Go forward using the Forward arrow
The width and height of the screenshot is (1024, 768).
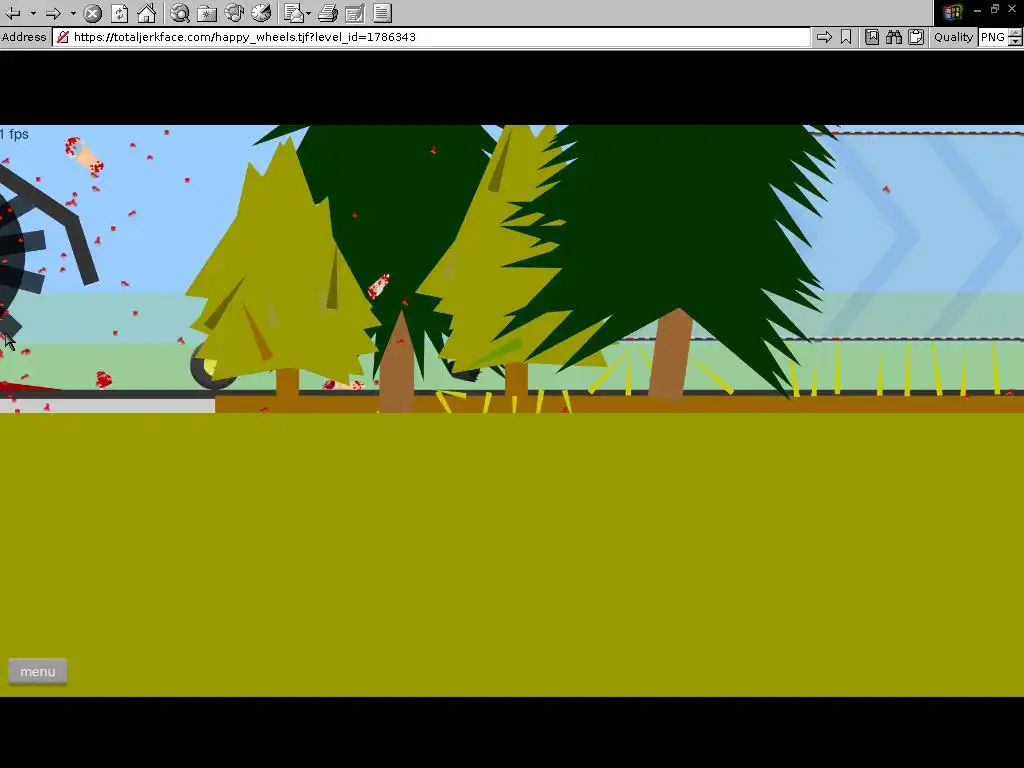pyautogui.click(x=54, y=13)
